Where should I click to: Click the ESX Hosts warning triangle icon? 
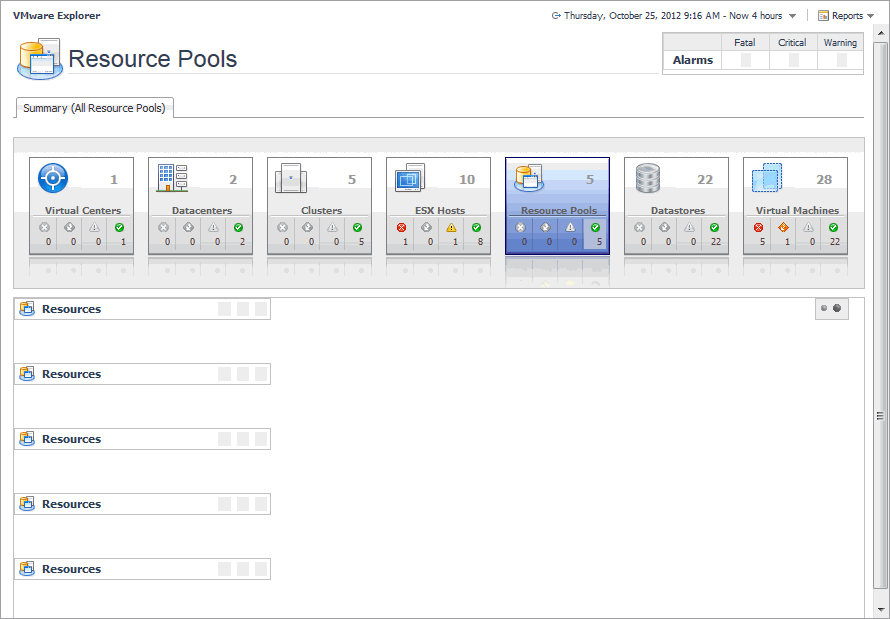(x=451, y=227)
